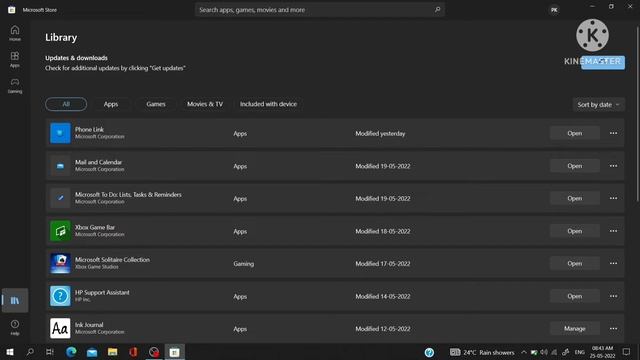Open the HP Support question icon in taskbar
This screenshot has height=360, width=640.
[429, 352]
